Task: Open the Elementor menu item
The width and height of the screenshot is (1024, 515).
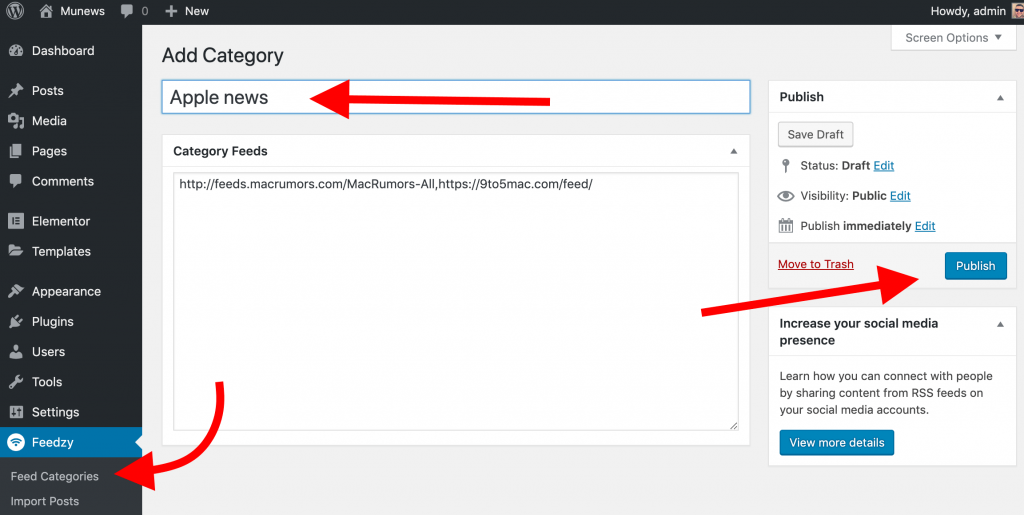Action: (x=60, y=221)
